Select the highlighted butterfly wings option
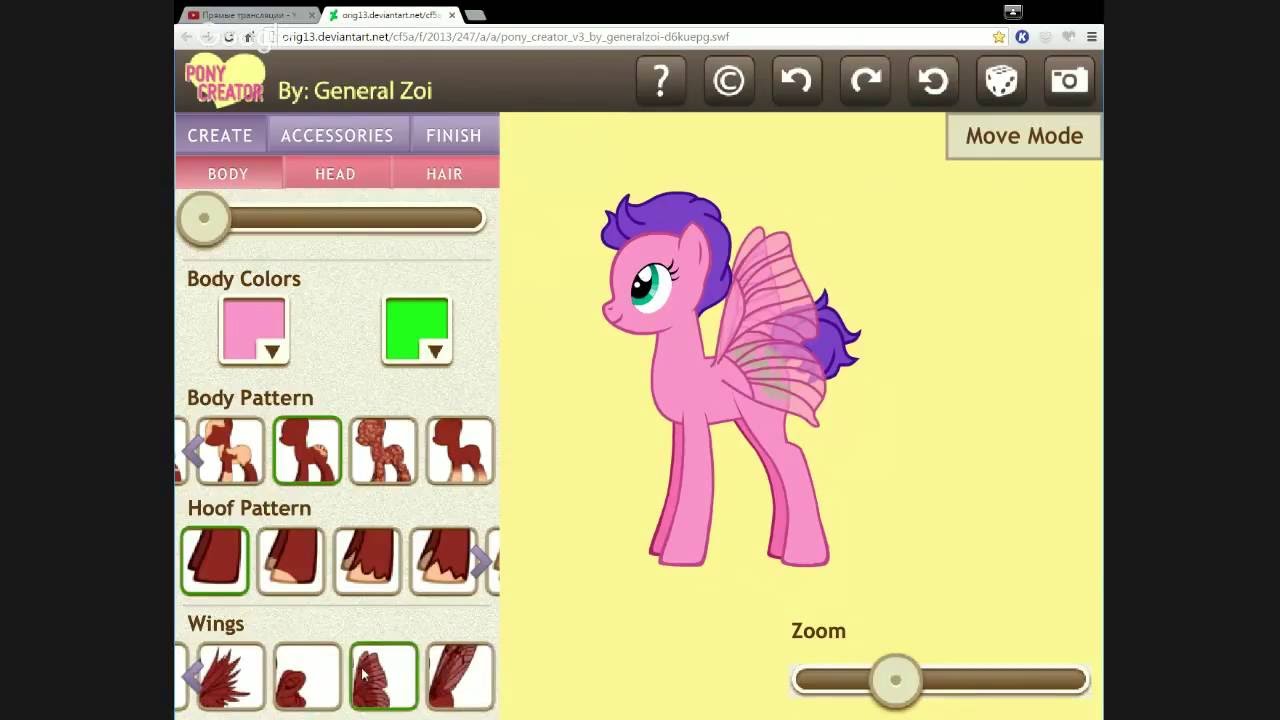Image resolution: width=1280 pixels, height=720 pixels. (383, 677)
